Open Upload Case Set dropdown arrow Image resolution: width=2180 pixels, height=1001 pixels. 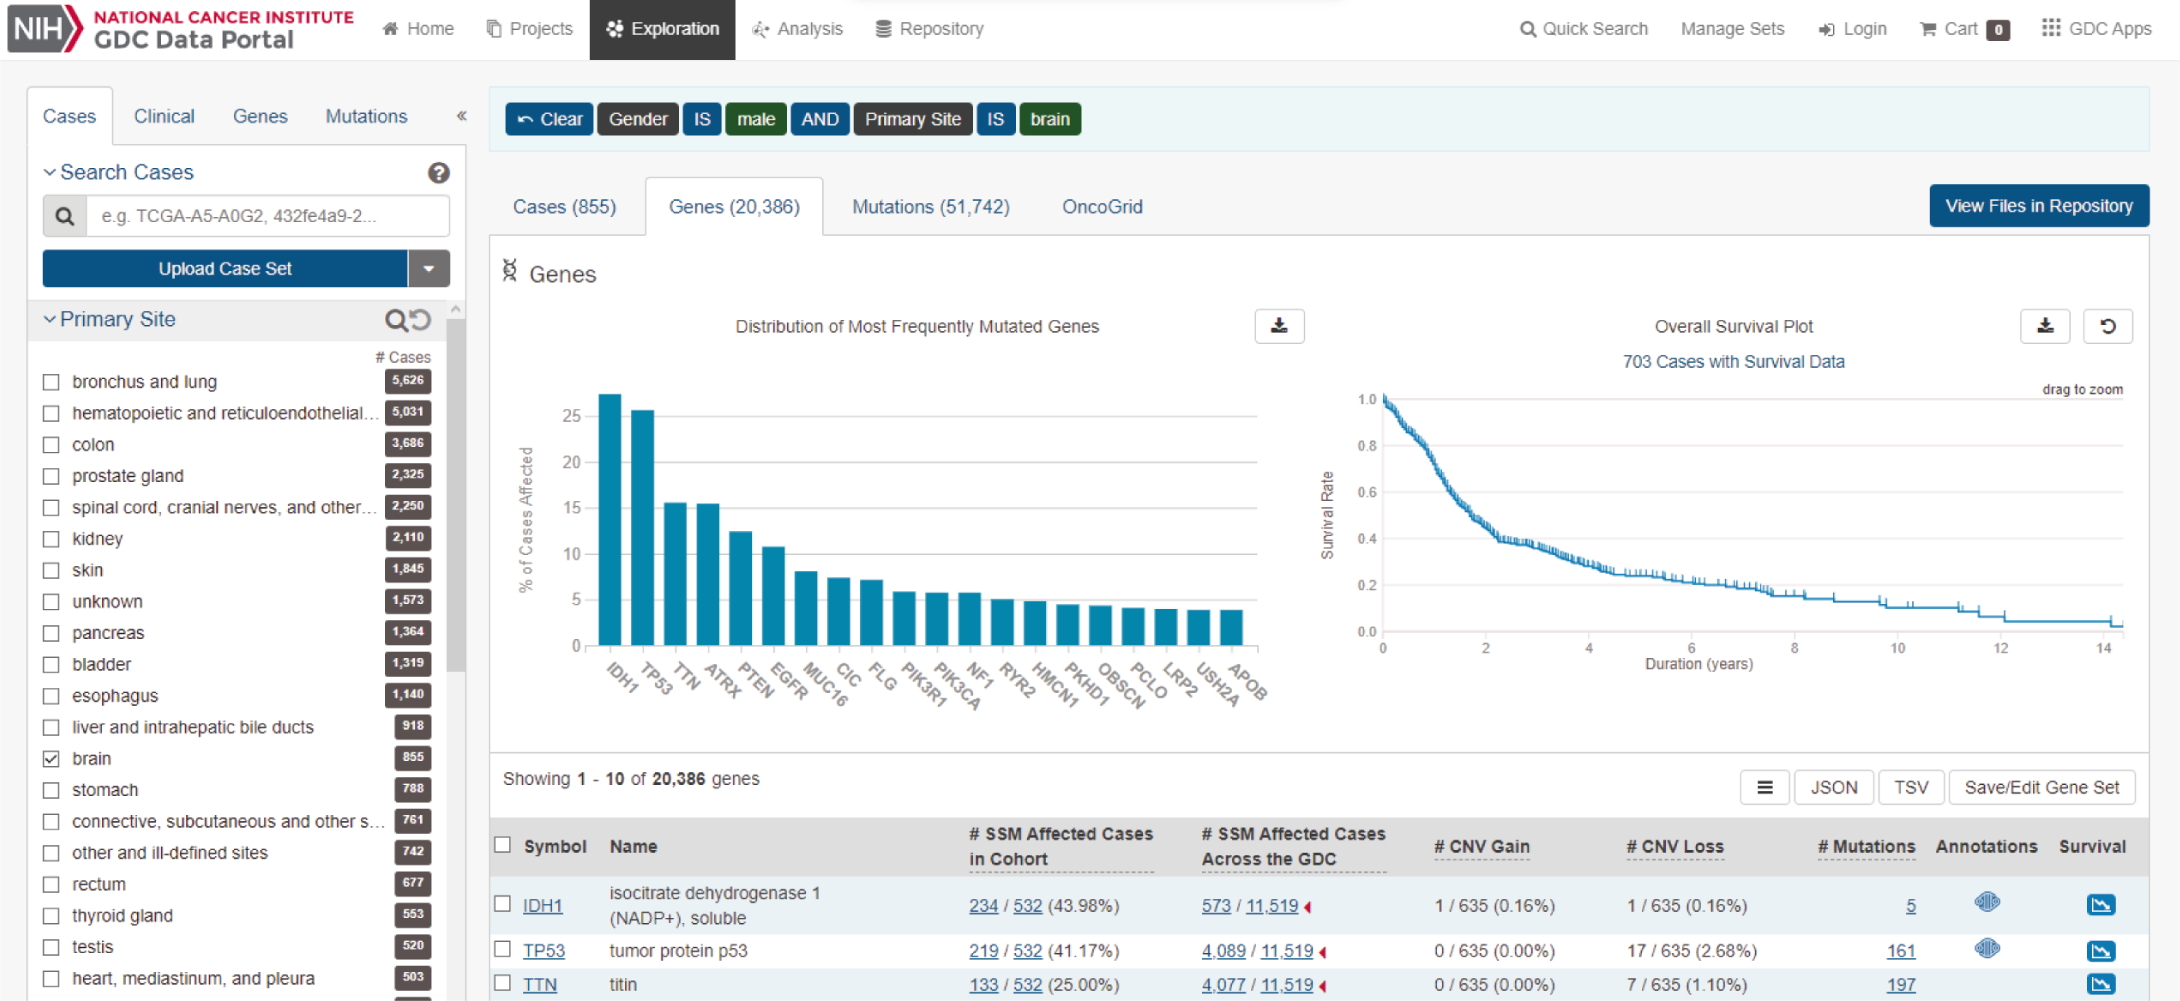click(429, 269)
